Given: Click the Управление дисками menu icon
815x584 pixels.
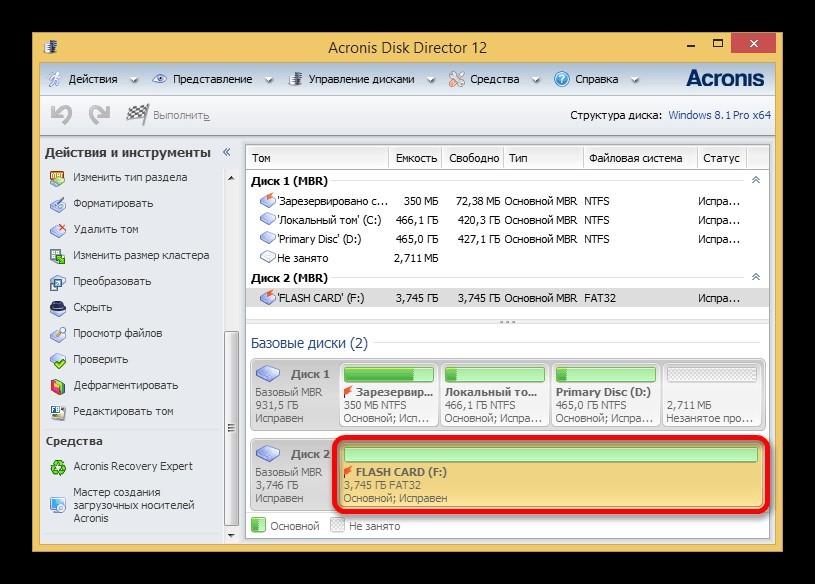Looking at the screenshot, I should tap(295, 79).
